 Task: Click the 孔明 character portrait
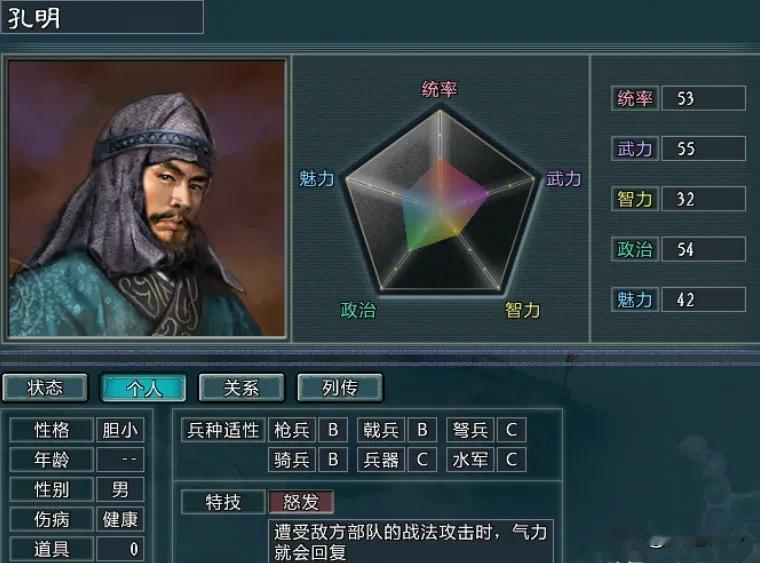[x=146, y=198]
